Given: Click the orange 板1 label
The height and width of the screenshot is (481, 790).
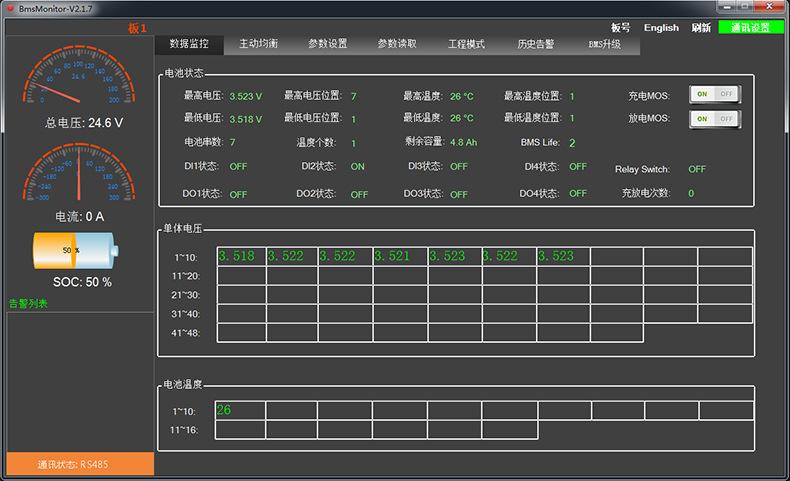Looking at the screenshot, I should pos(137,28).
